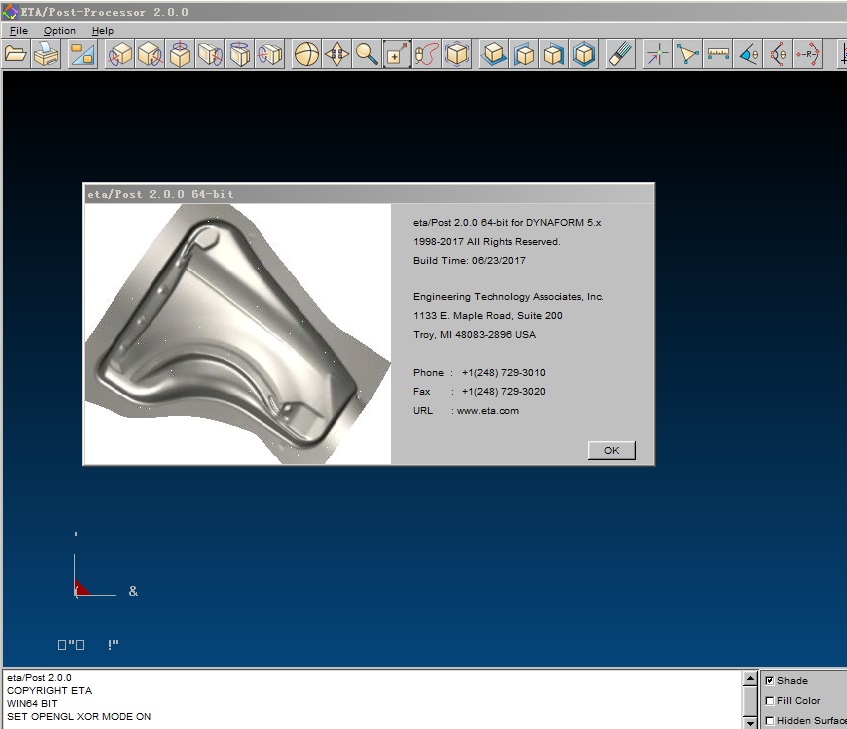Screen dimensions: 847x729
Task: Click the fit-to-screen cube icon
Action: [457, 54]
